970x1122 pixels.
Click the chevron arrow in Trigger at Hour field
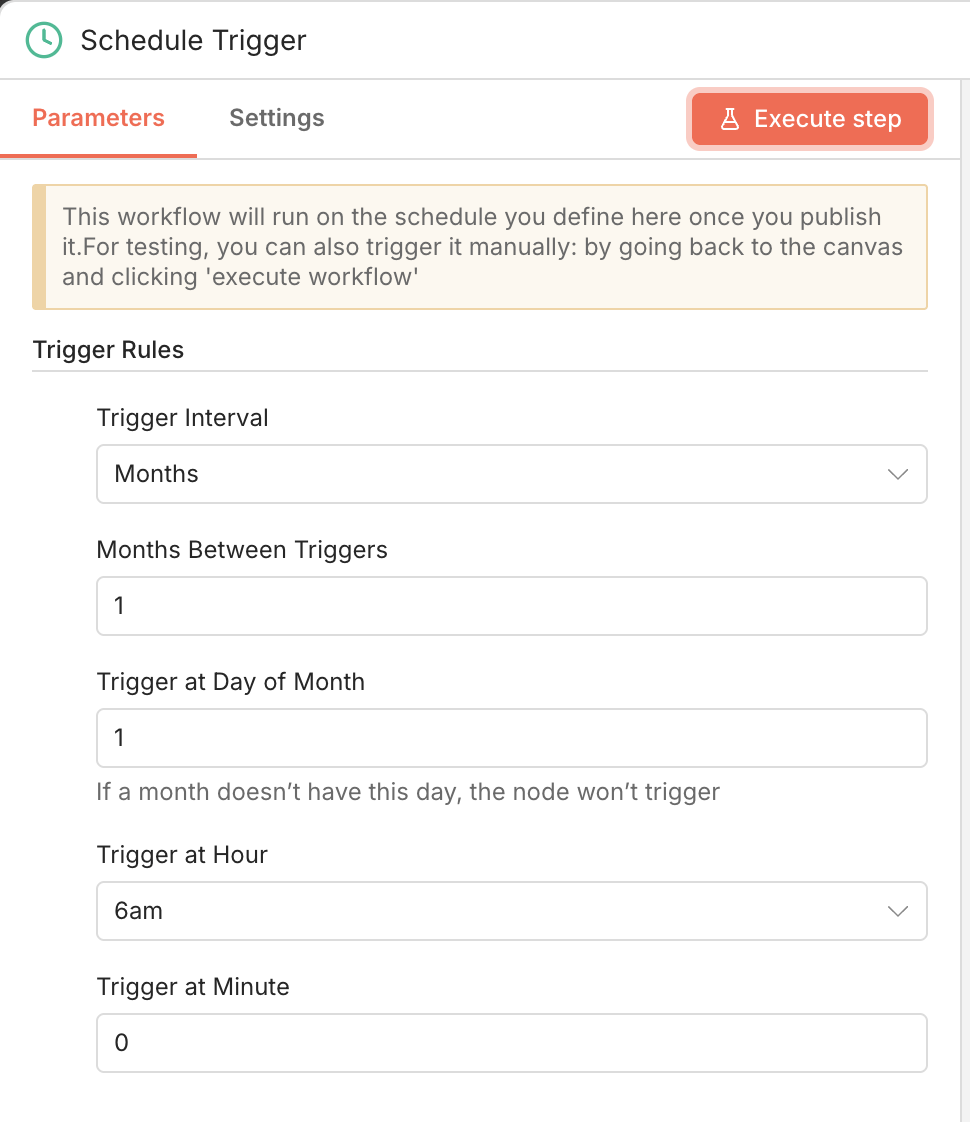[x=898, y=911]
